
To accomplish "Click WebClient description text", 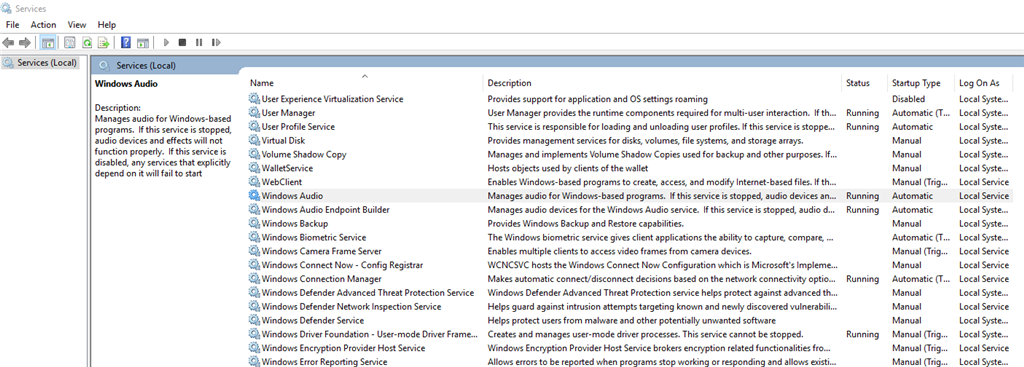I will coord(662,182).
